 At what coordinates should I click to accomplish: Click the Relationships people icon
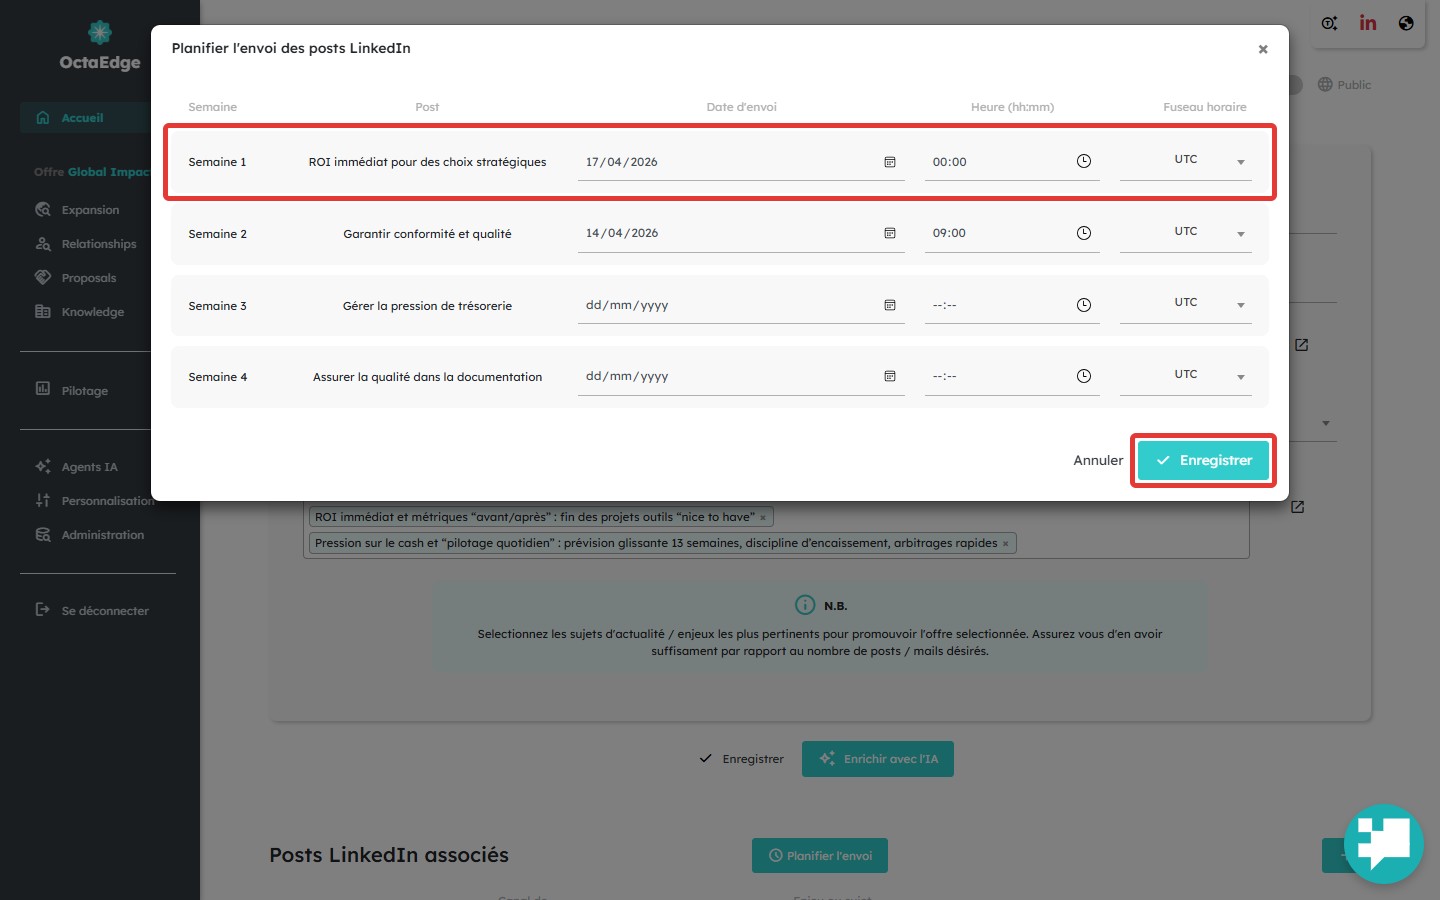tap(43, 243)
